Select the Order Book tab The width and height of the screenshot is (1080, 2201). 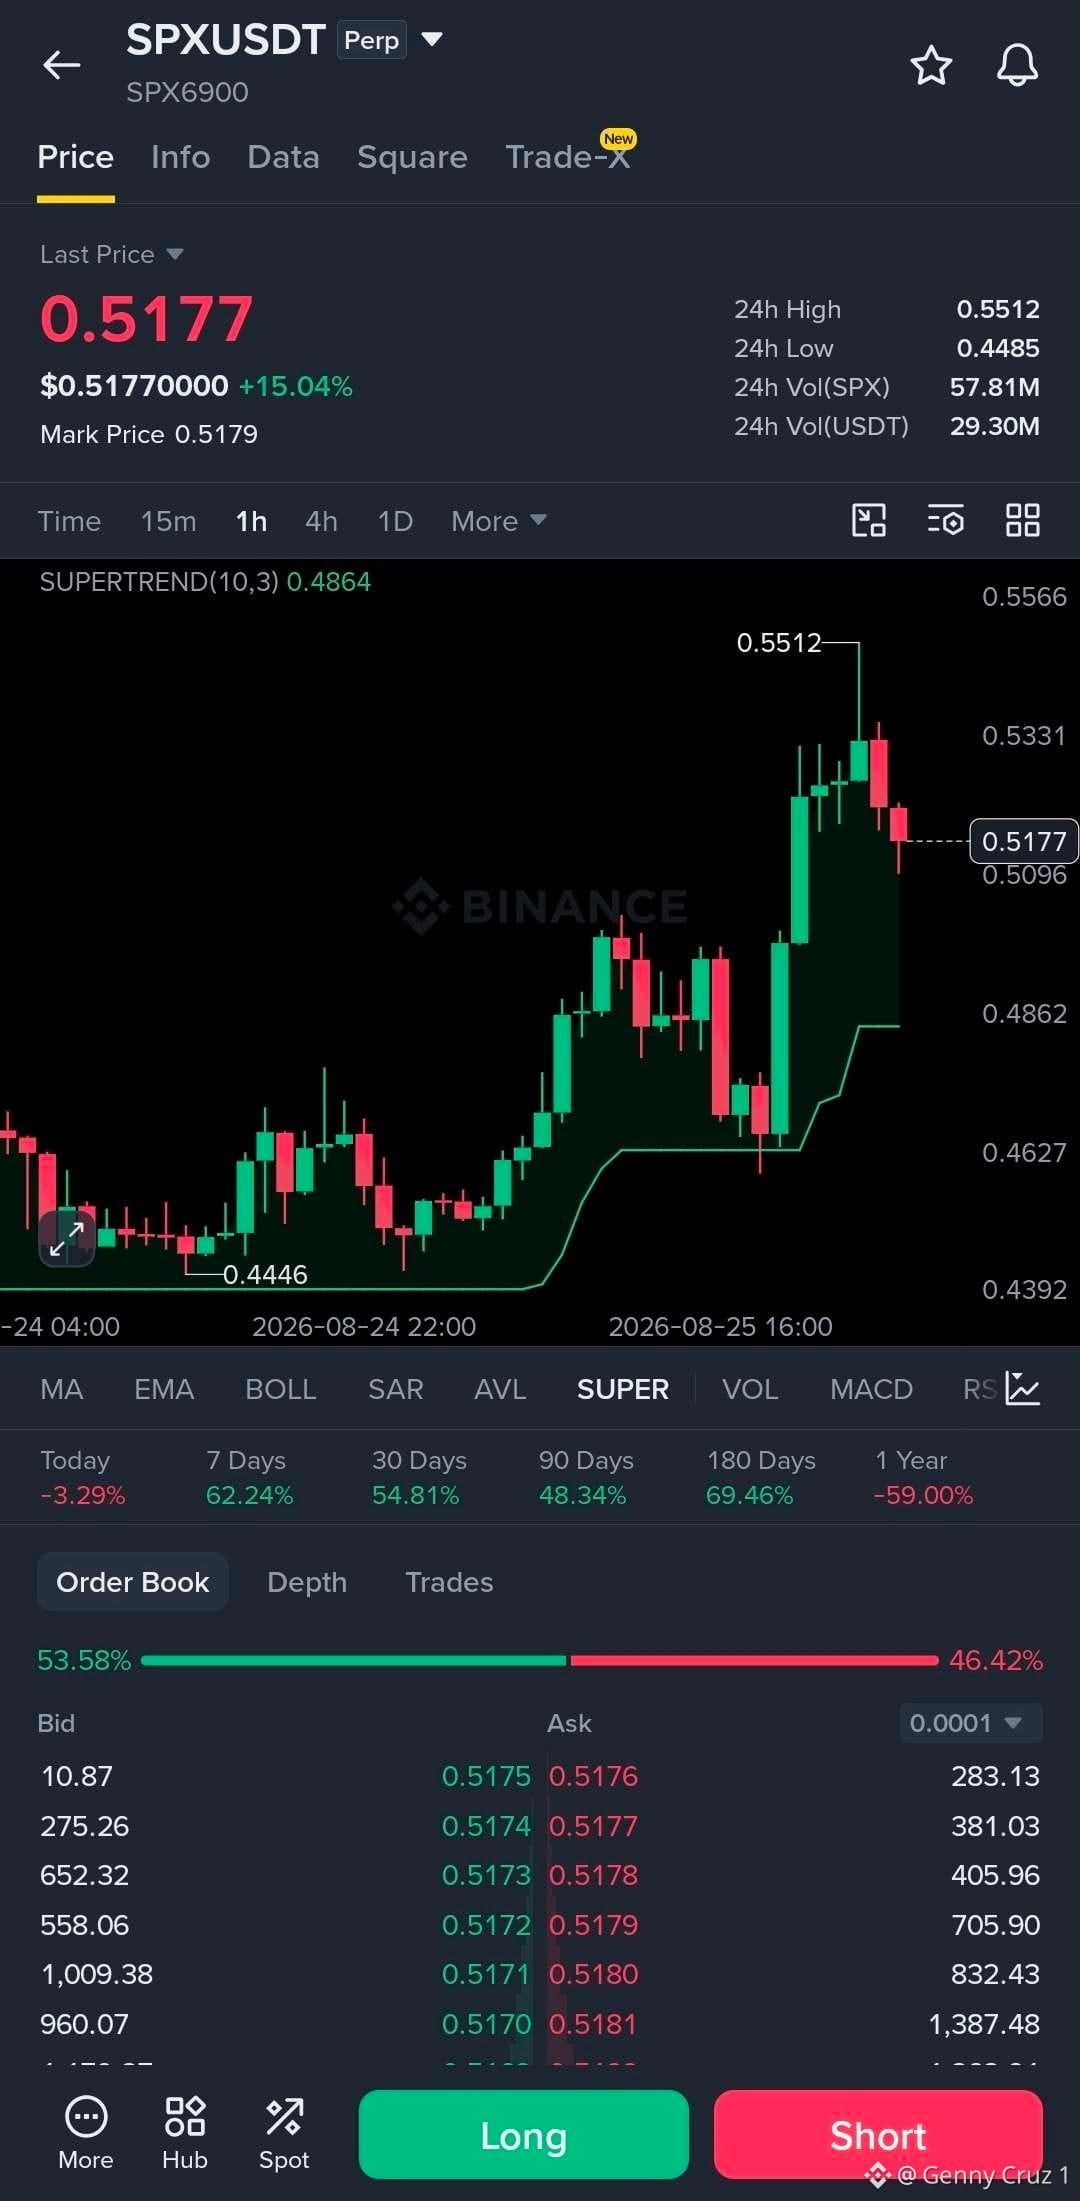(133, 1581)
